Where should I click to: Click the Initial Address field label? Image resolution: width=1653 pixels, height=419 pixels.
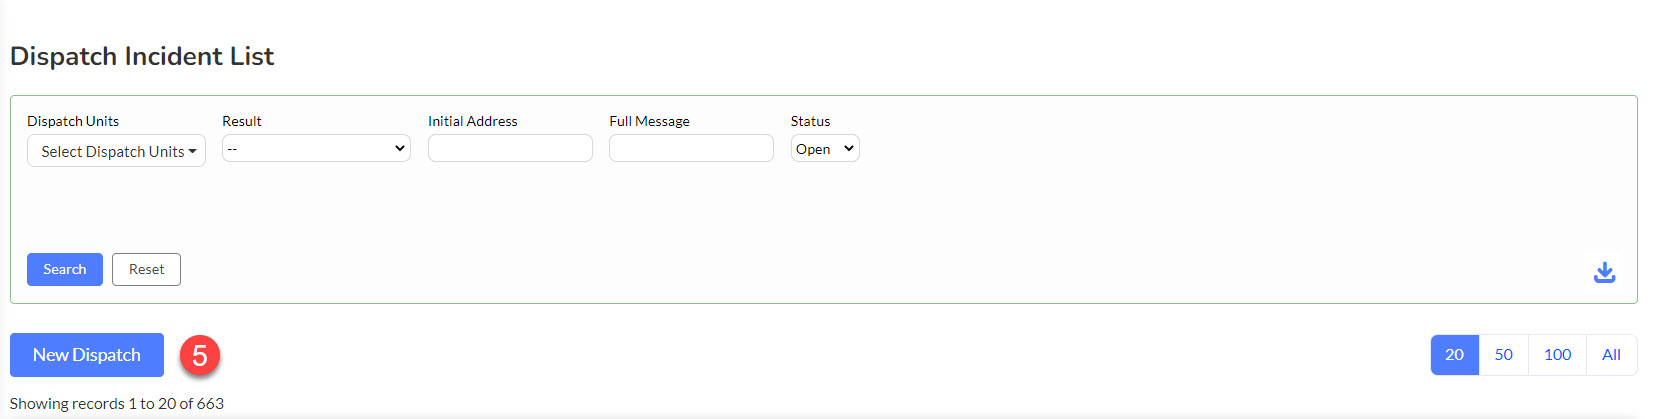coord(473,121)
